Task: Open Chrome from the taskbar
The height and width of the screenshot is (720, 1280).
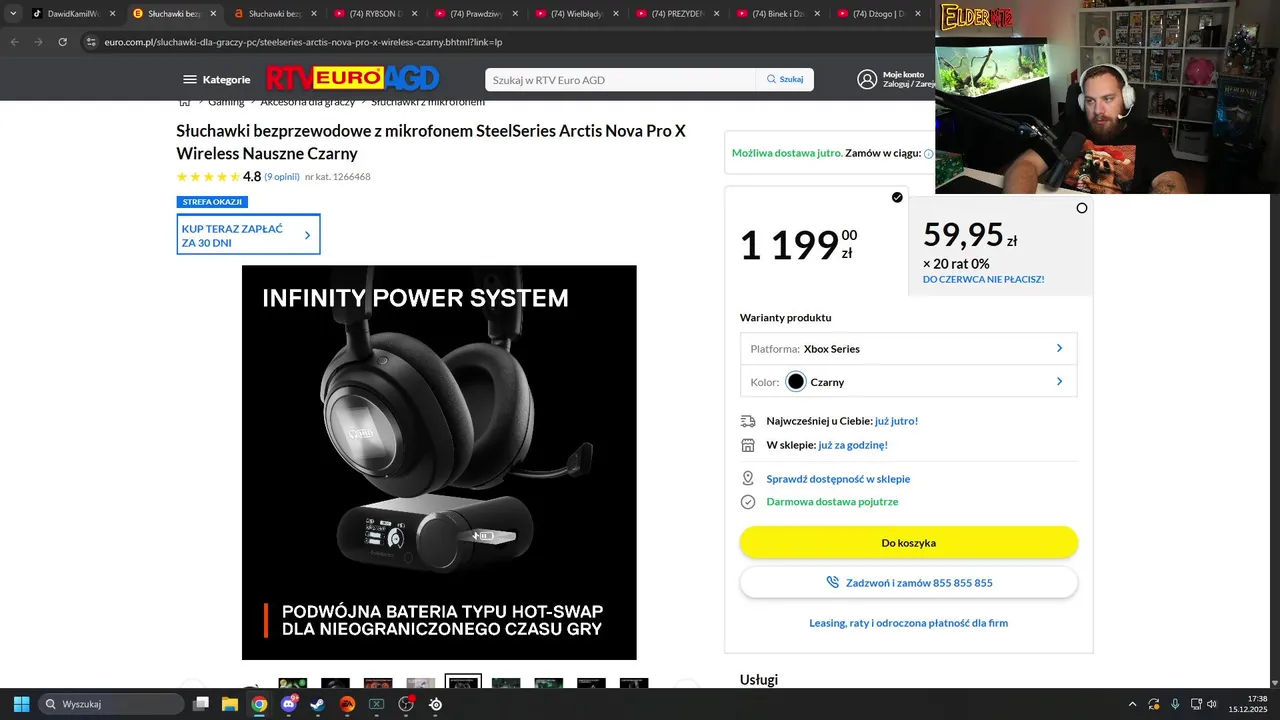Action: (259, 704)
